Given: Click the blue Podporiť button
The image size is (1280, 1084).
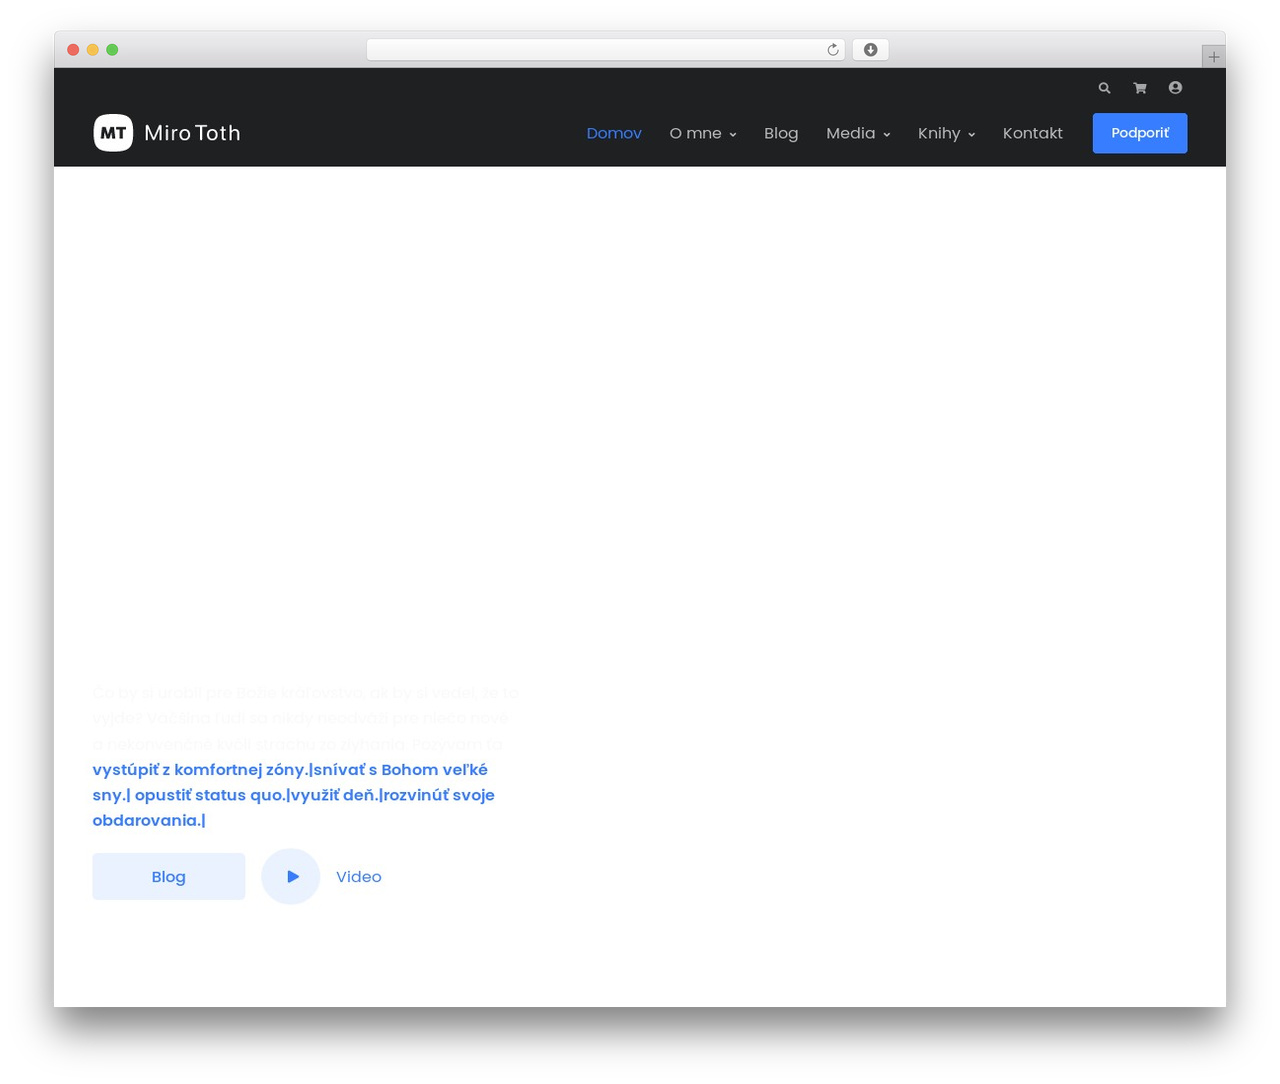Looking at the screenshot, I should [1140, 133].
